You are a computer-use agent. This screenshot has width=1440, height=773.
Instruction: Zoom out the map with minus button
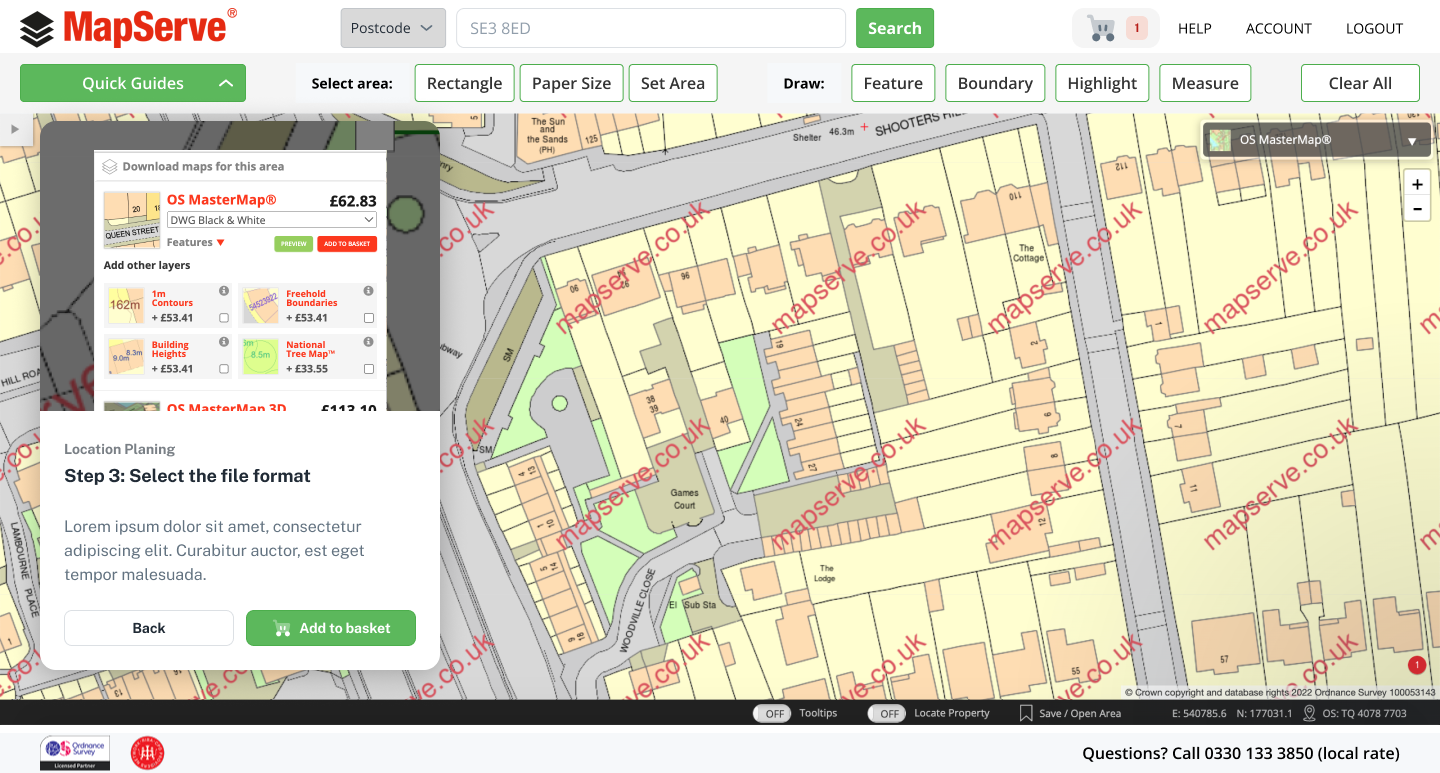1417,208
